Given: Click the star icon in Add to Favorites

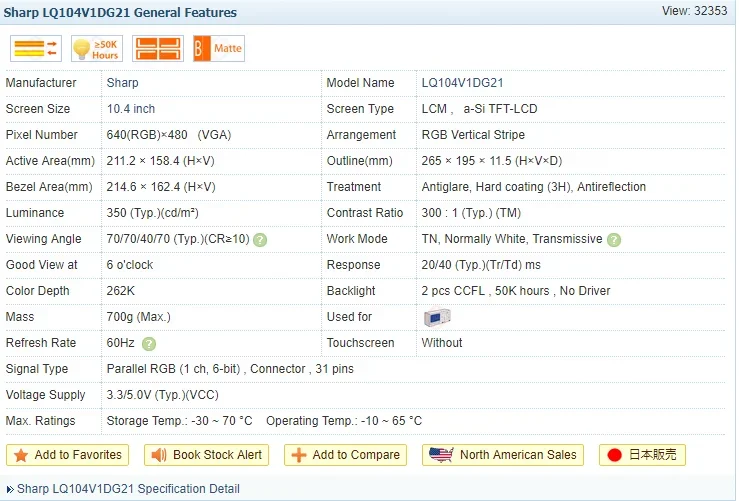Looking at the screenshot, I should coord(21,455).
